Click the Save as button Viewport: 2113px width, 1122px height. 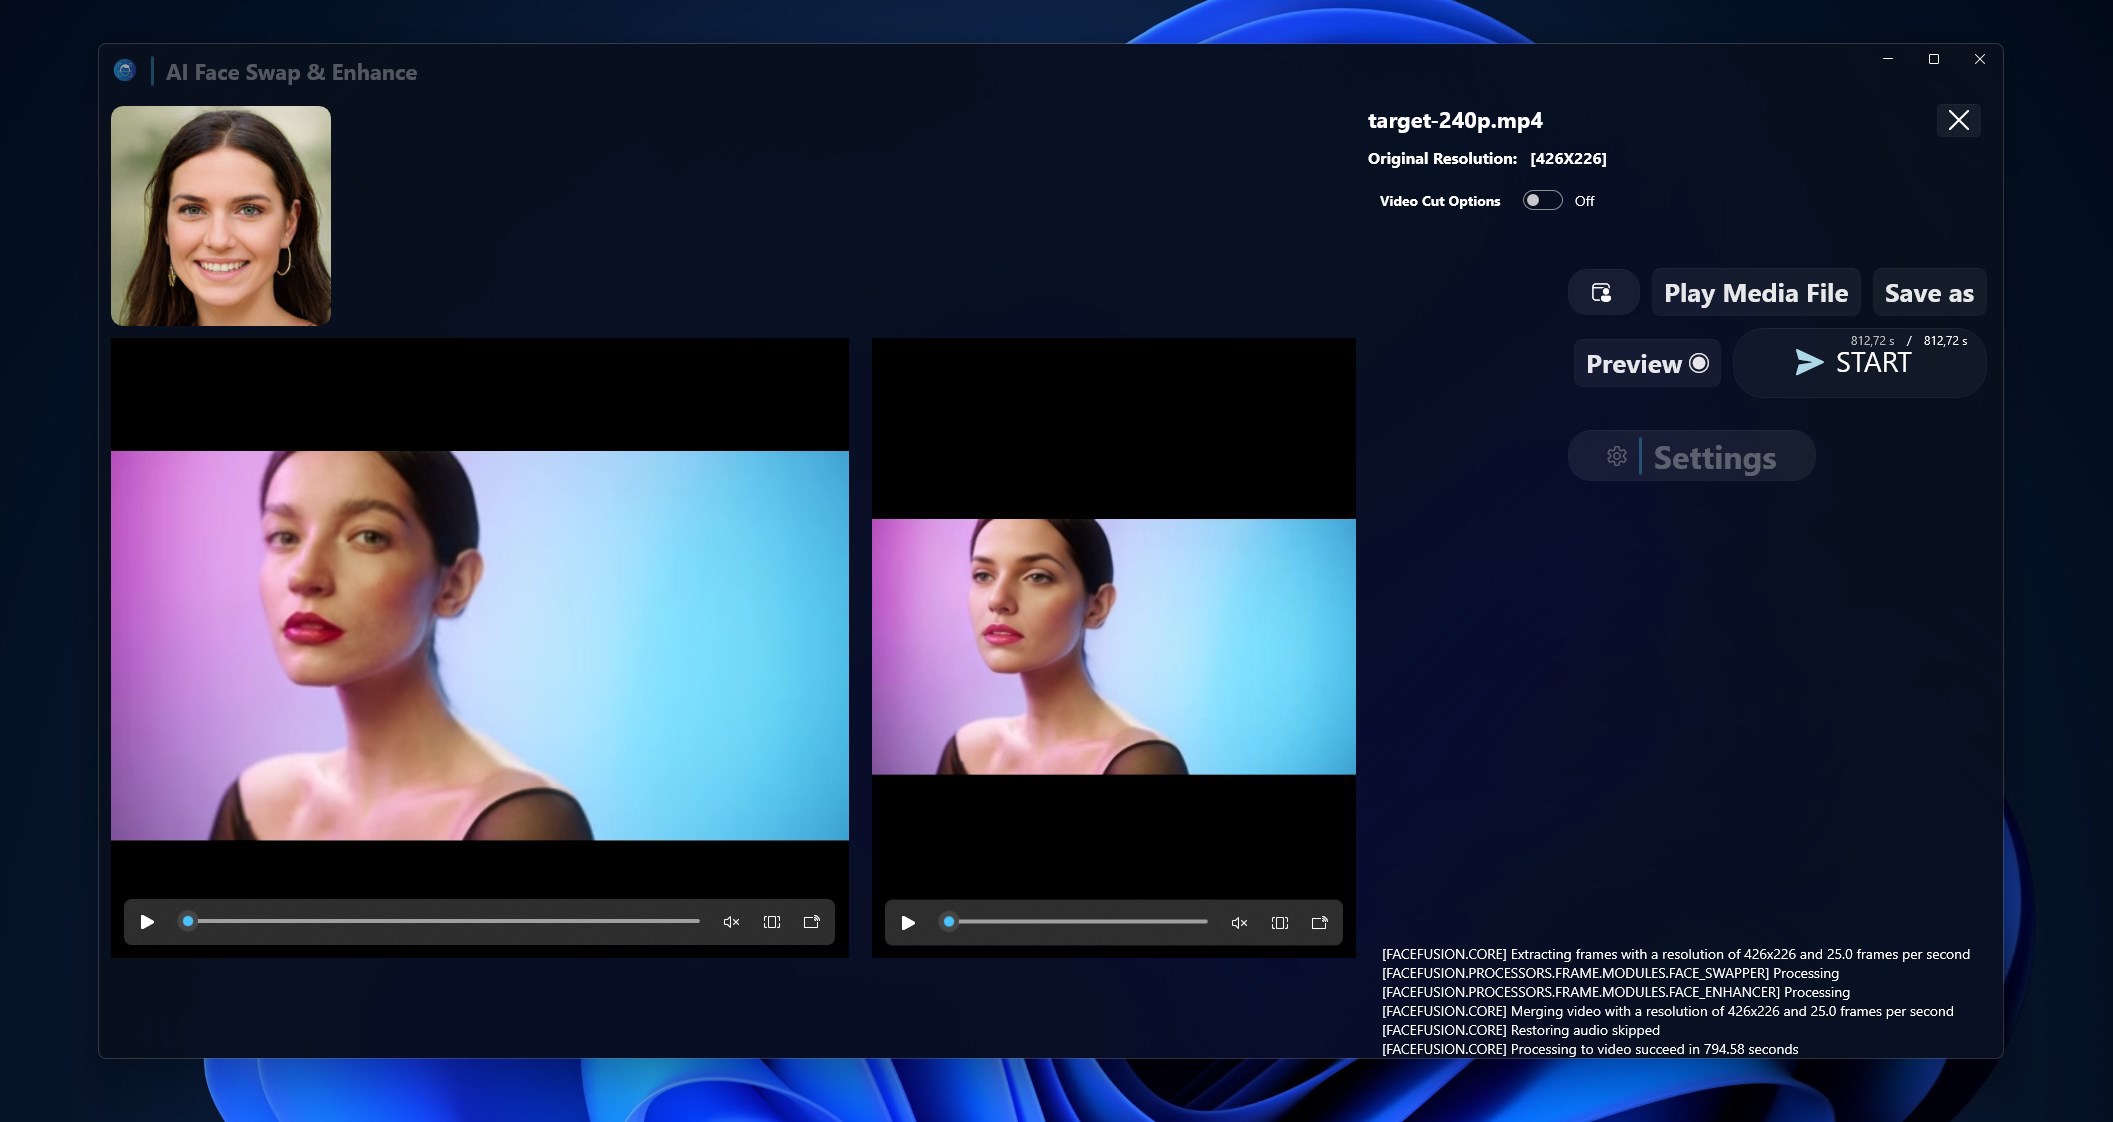(1929, 292)
